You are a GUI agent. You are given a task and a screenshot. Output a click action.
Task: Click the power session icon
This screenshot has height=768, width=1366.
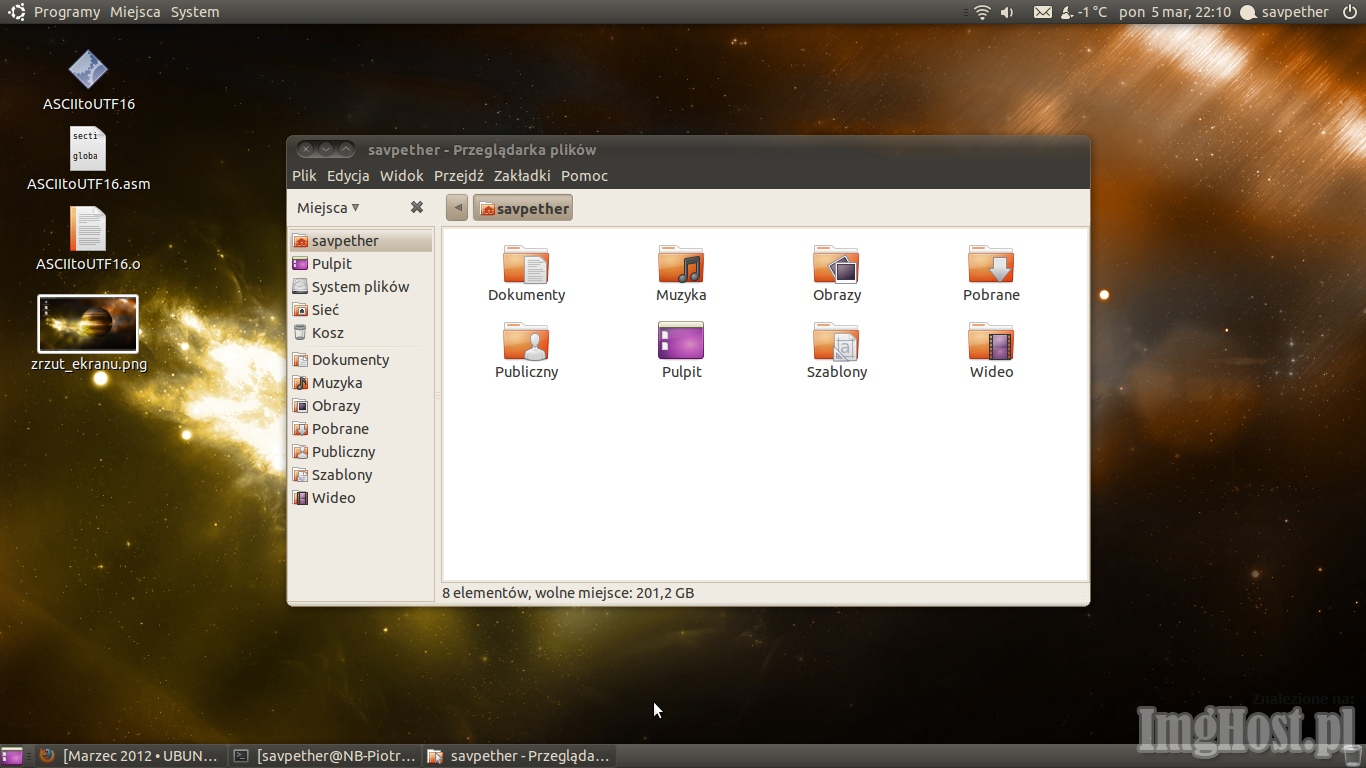(x=1349, y=12)
